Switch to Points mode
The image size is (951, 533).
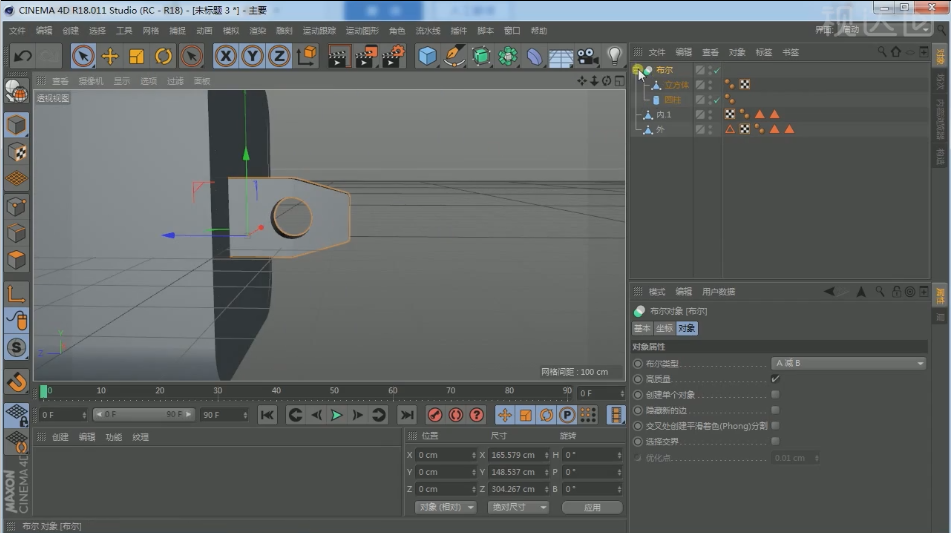click(16, 207)
